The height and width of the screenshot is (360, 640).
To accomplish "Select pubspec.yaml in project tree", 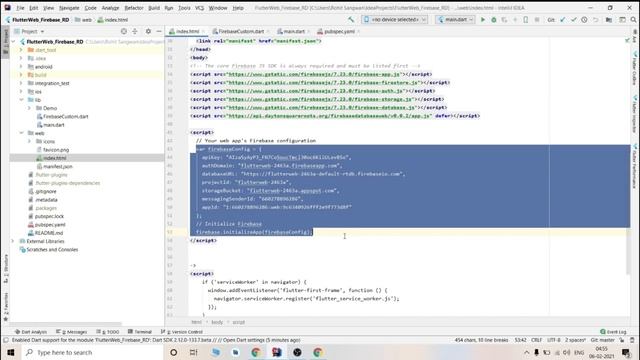I will pyautogui.click(x=50, y=224).
